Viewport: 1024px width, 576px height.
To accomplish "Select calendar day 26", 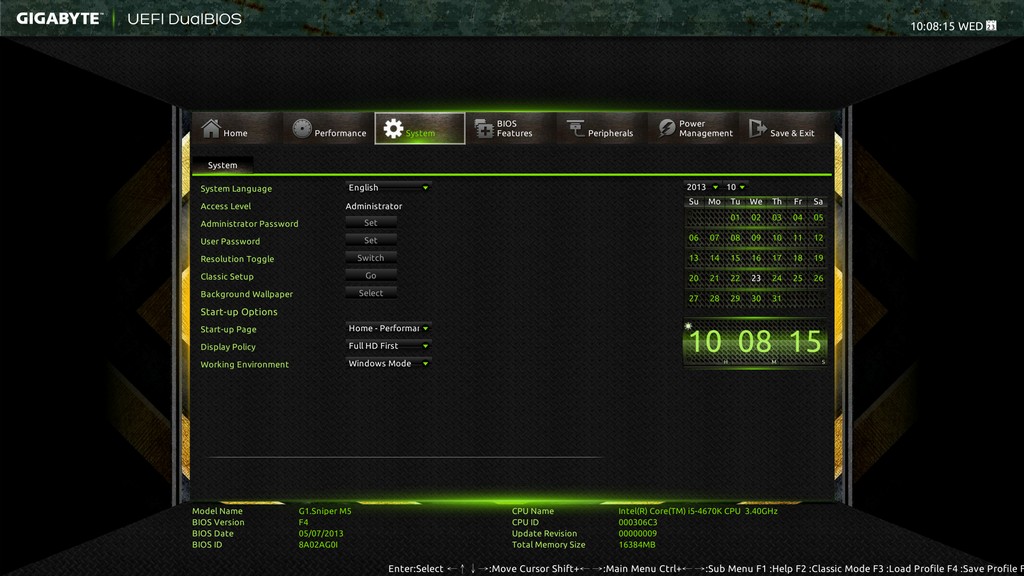I will pyautogui.click(x=818, y=278).
